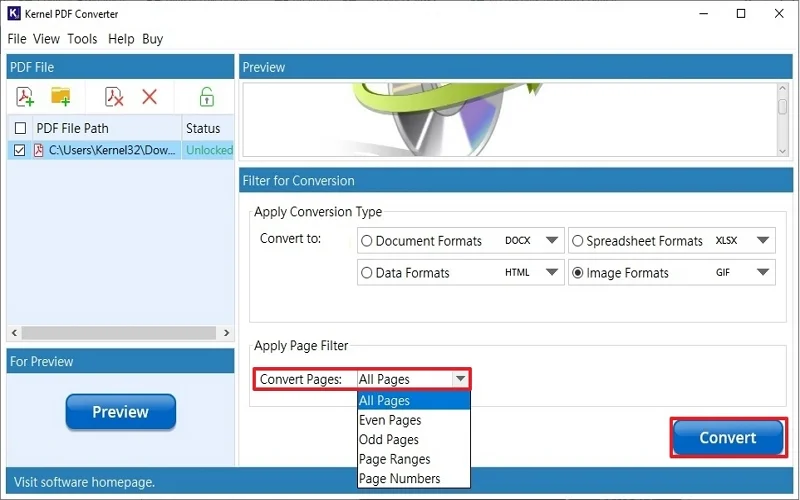800x500 pixels.
Task: Click the Add PDF file icon
Action: coord(25,96)
